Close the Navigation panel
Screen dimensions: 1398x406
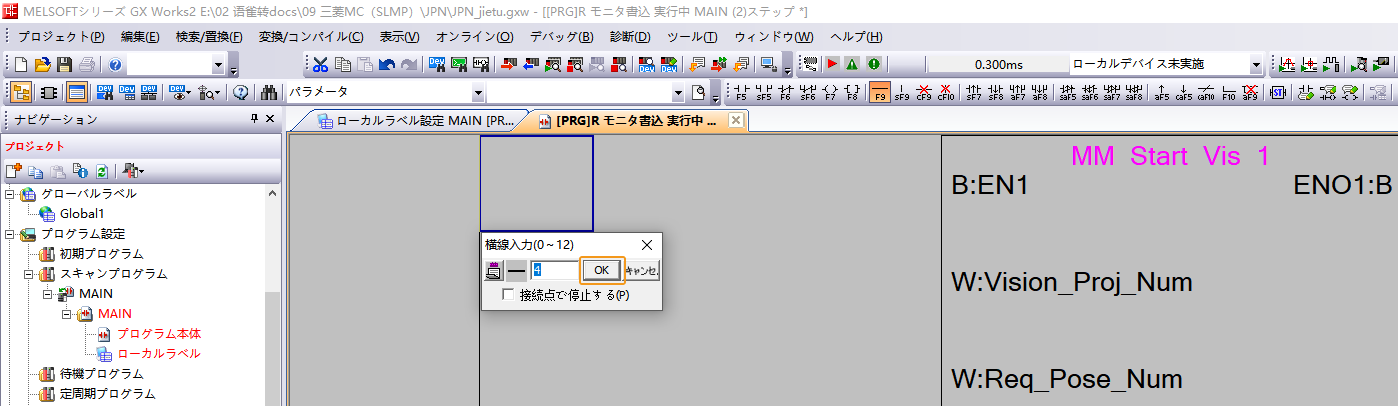pos(270,120)
